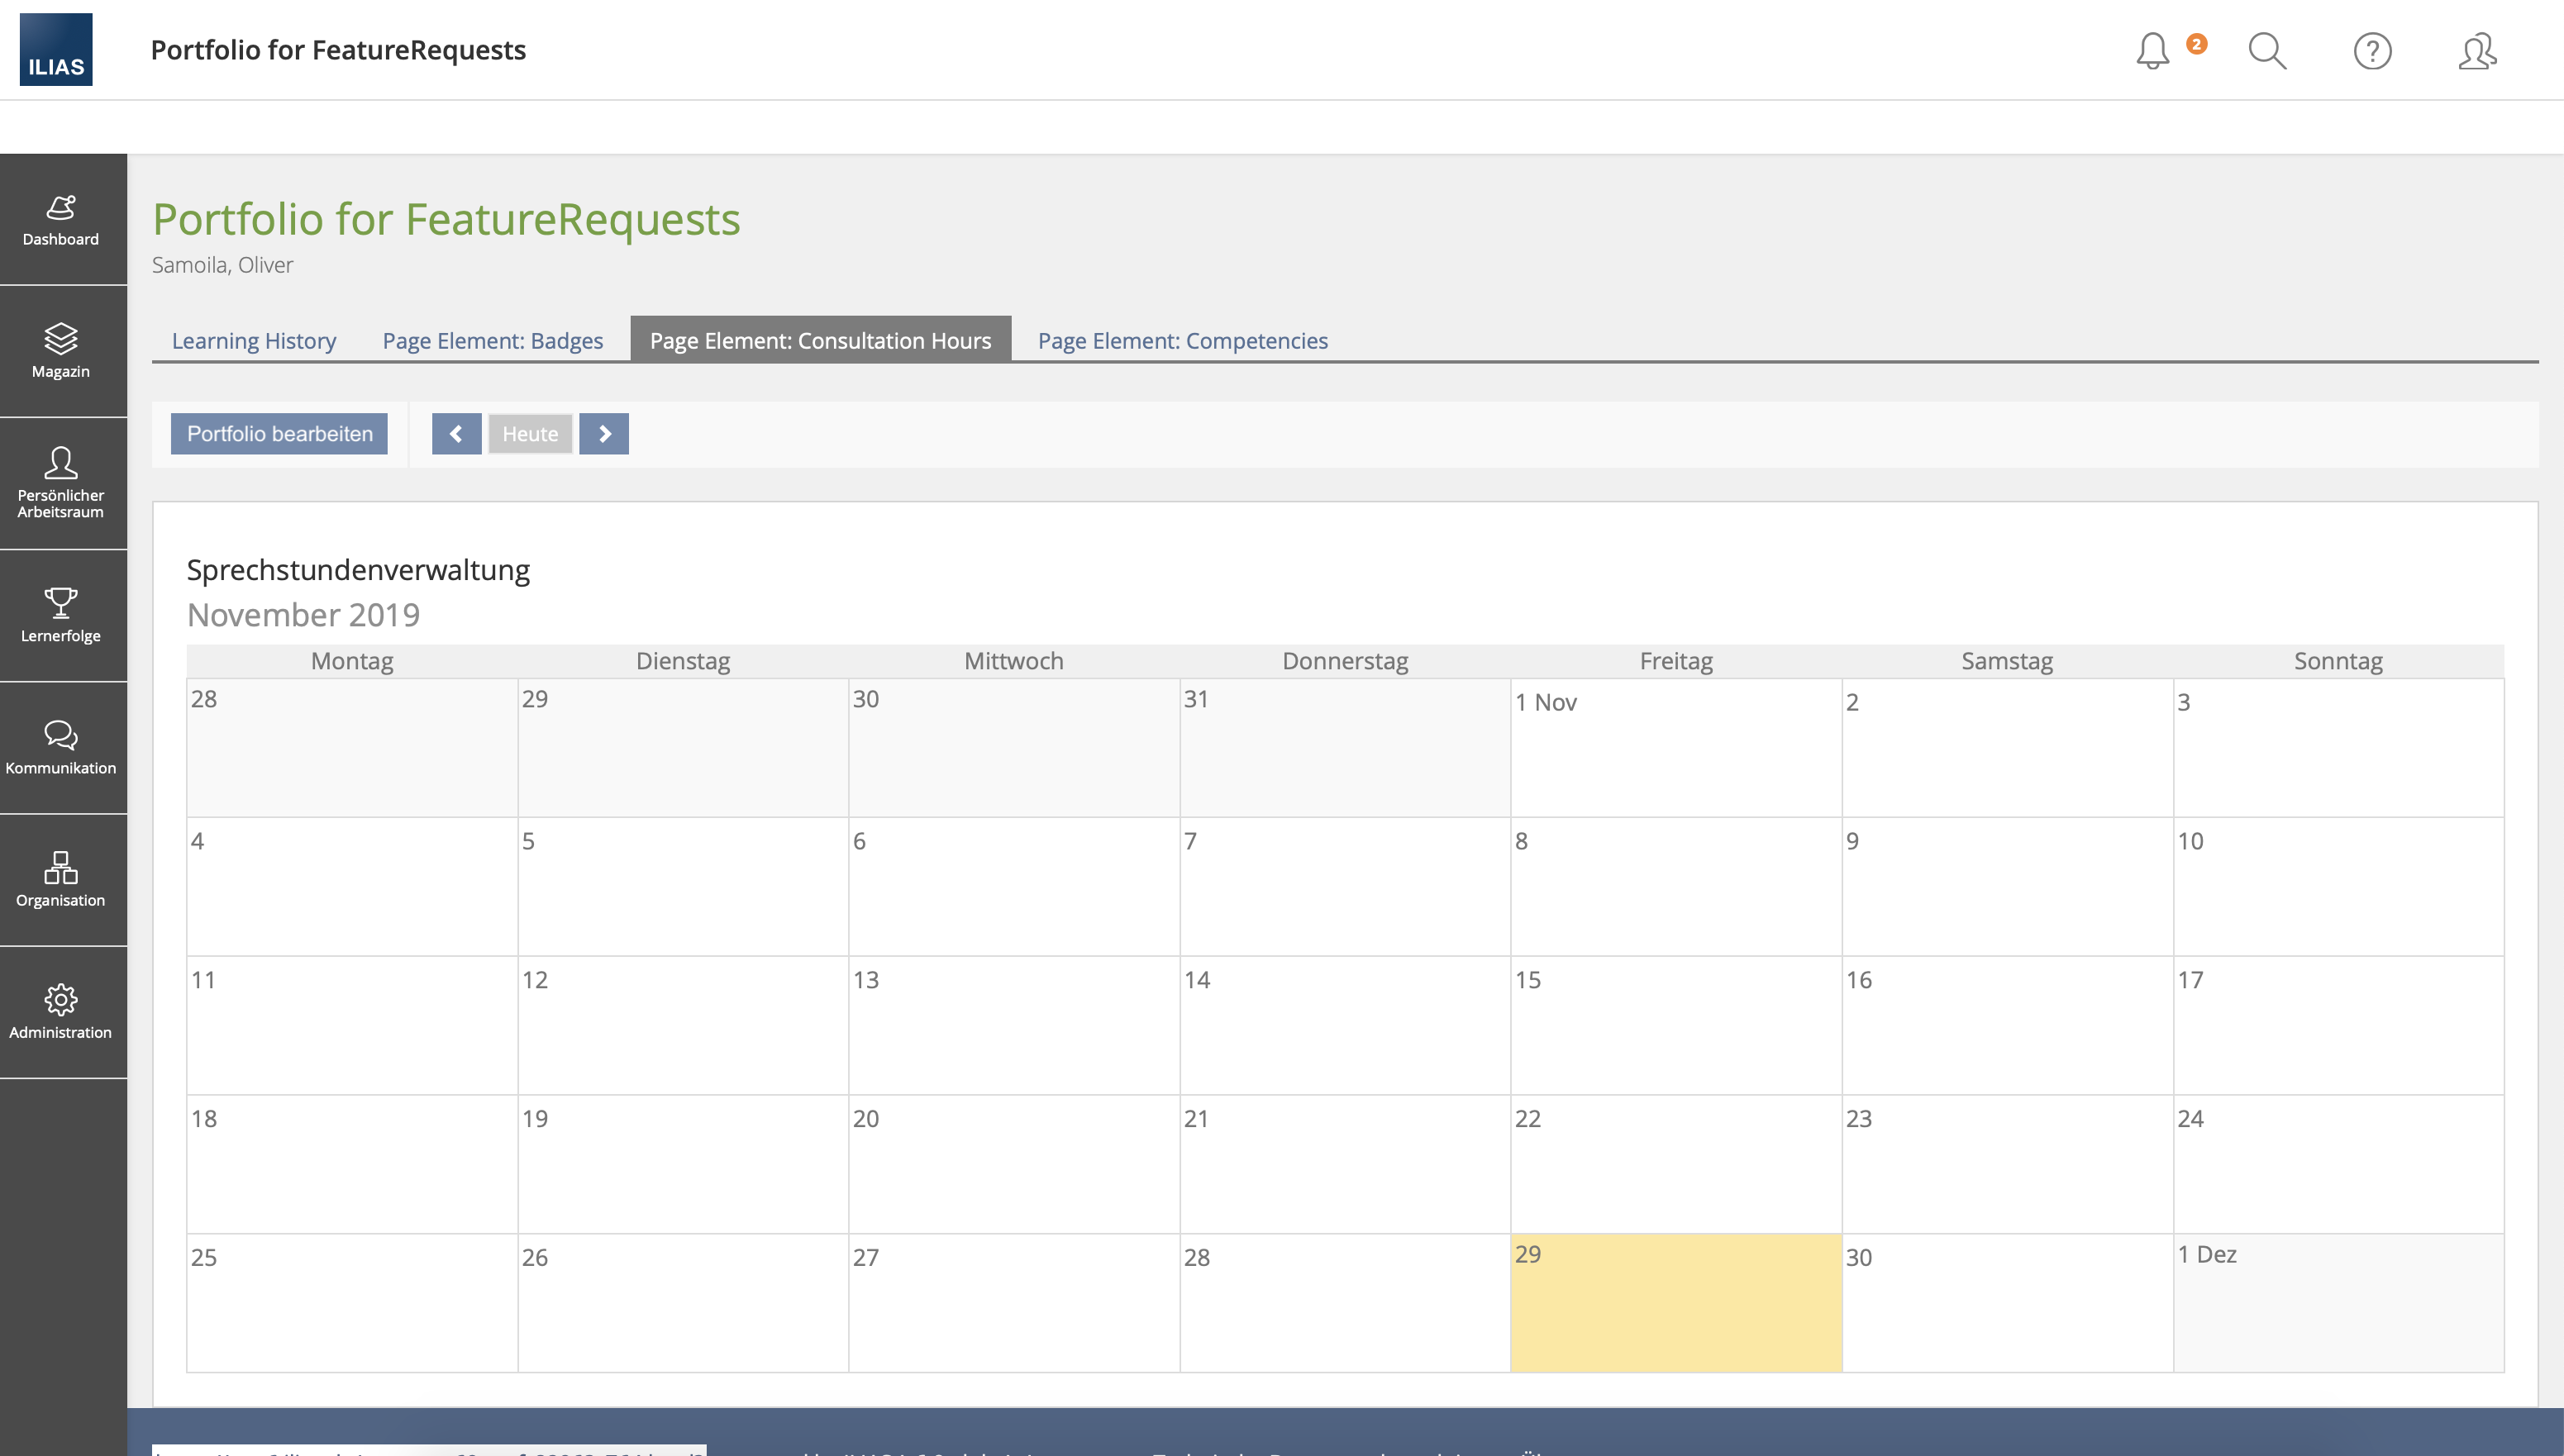Select highlighted November 29 calendar cell
Image resolution: width=2564 pixels, height=1456 pixels.
coord(1675,1302)
